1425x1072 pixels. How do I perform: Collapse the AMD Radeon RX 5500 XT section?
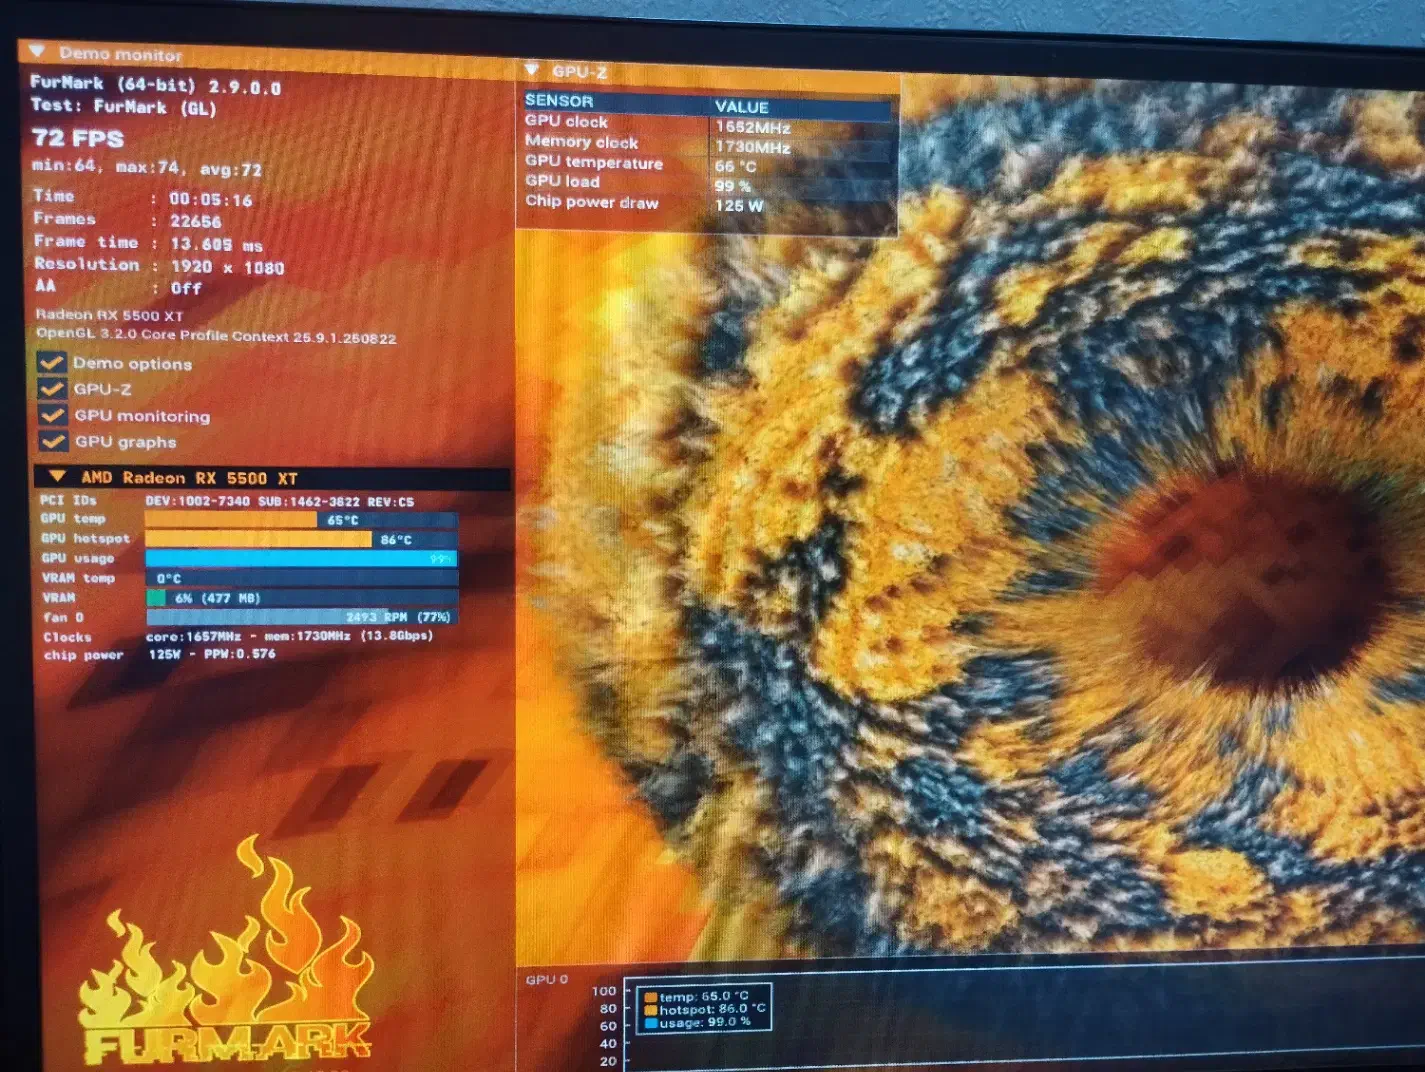[x=58, y=477]
